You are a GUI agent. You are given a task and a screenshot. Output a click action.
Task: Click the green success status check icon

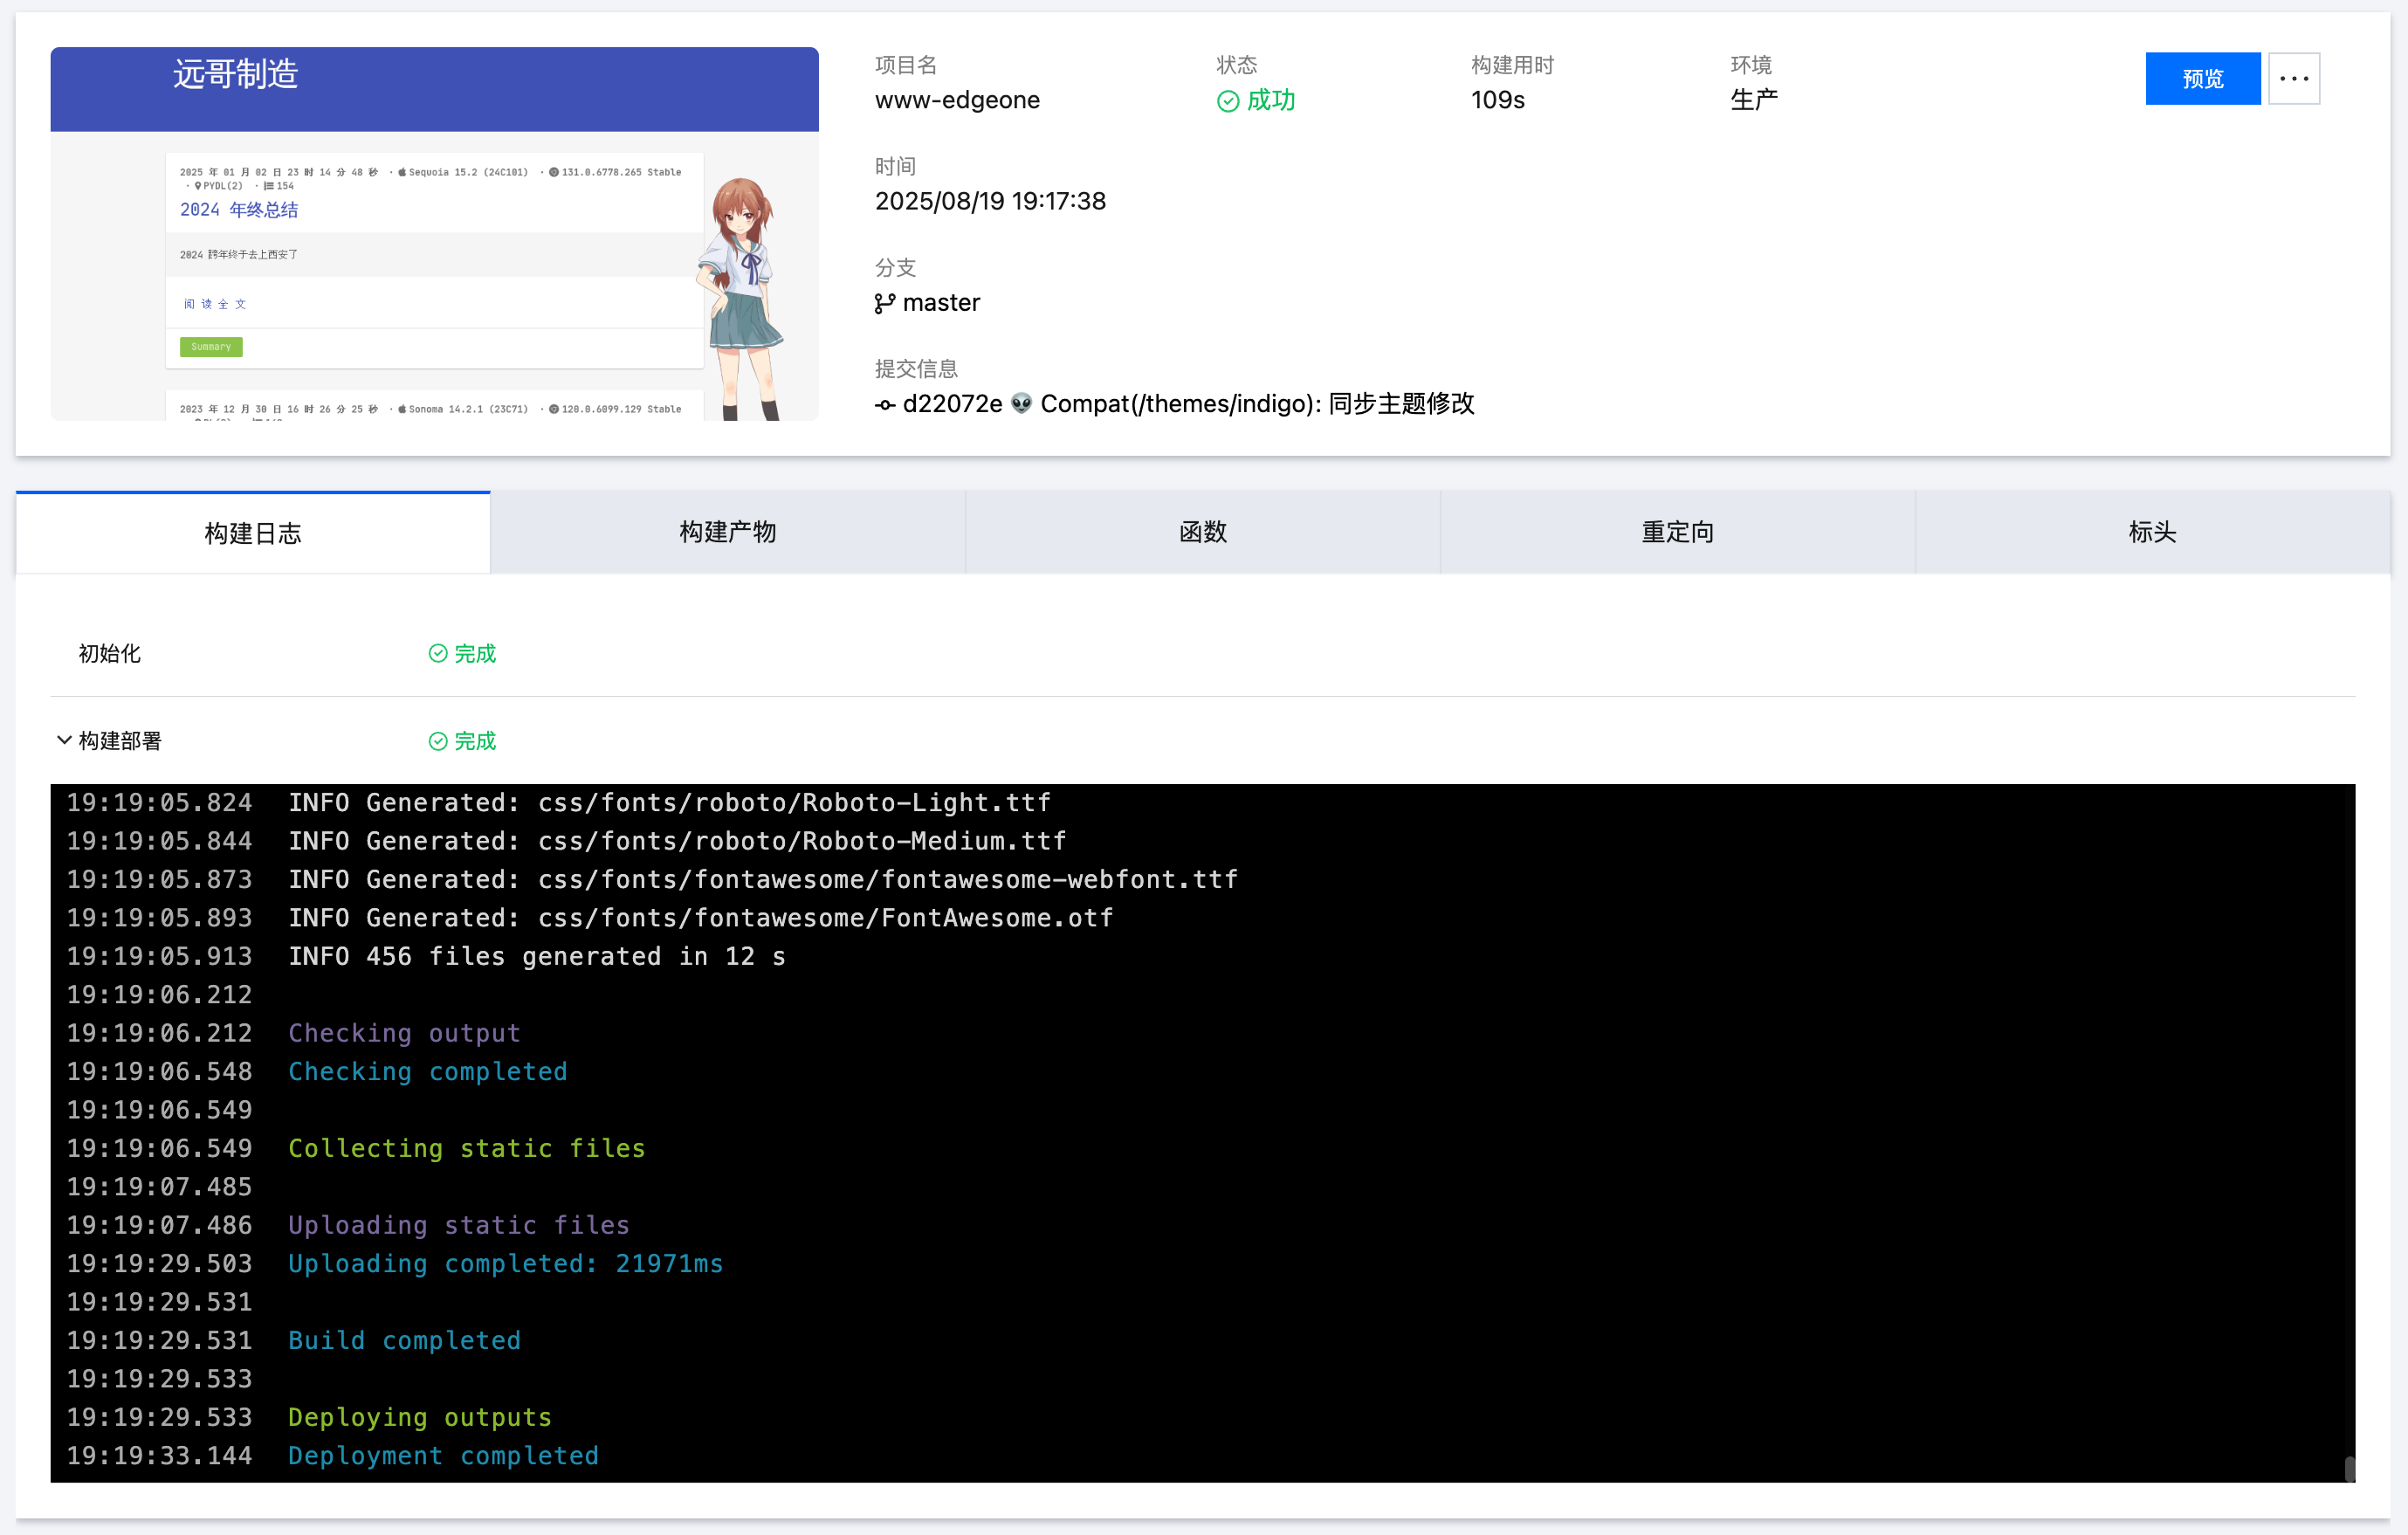(x=1228, y=101)
